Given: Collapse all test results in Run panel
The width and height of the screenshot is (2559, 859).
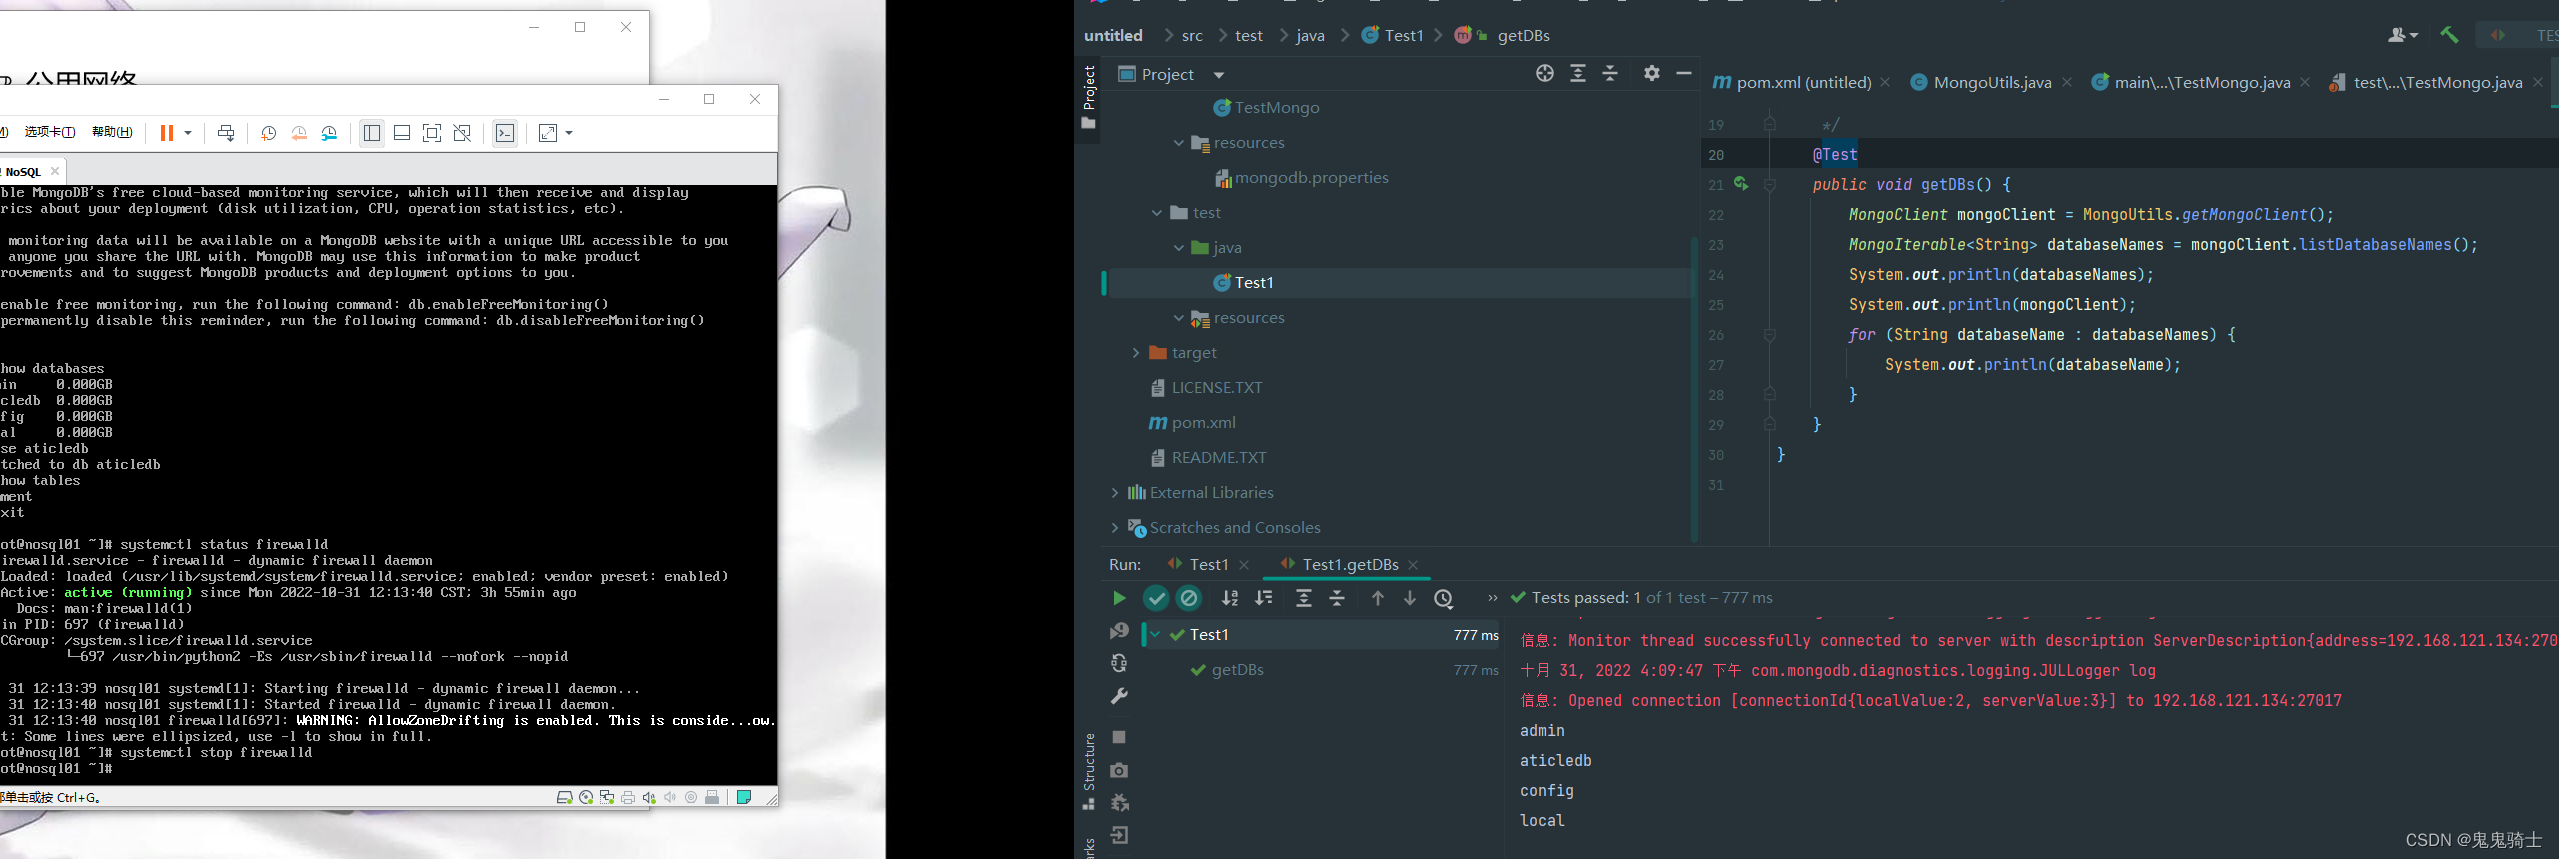Looking at the screenshot, I should (1337, 598).
